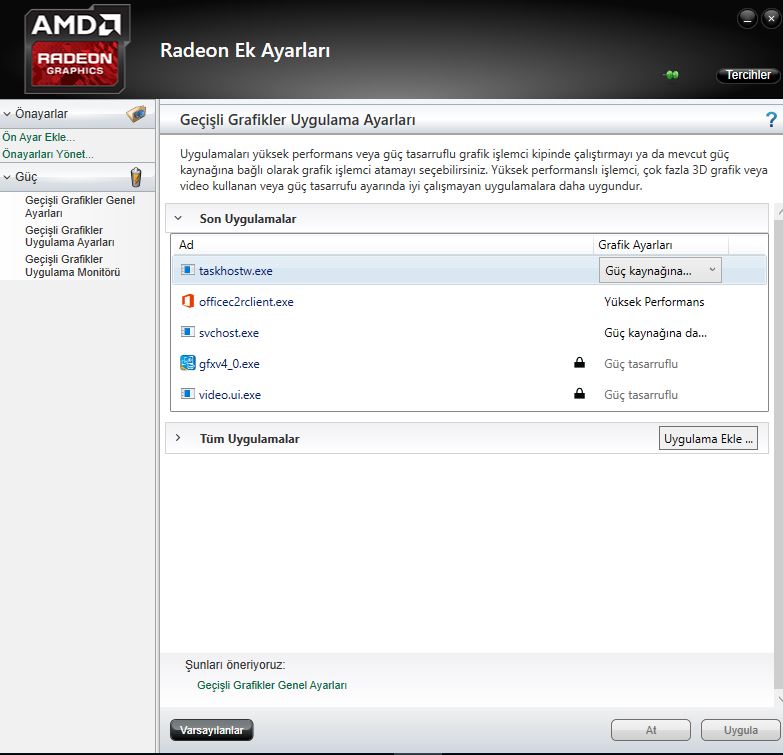Click the AMD Radeon Graphics logo

click(77, 49)
